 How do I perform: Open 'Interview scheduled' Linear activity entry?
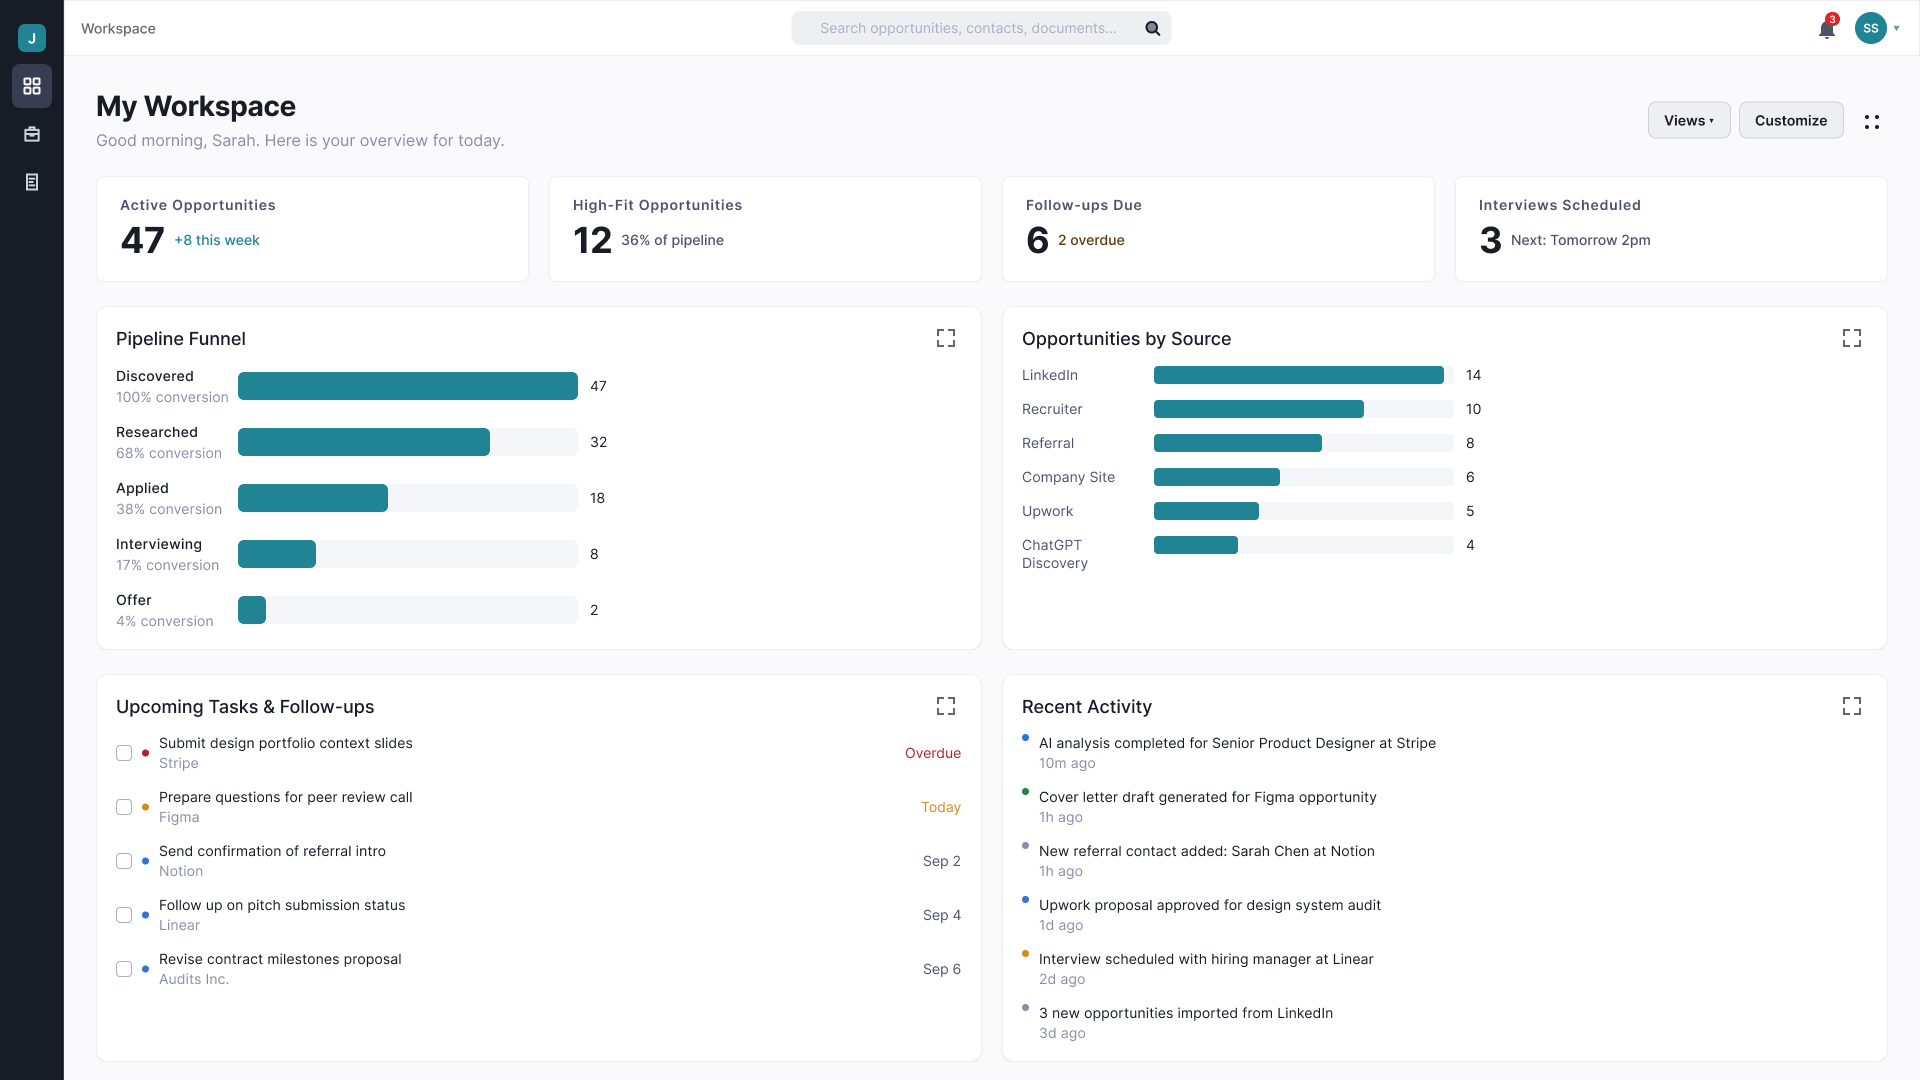1206,959
